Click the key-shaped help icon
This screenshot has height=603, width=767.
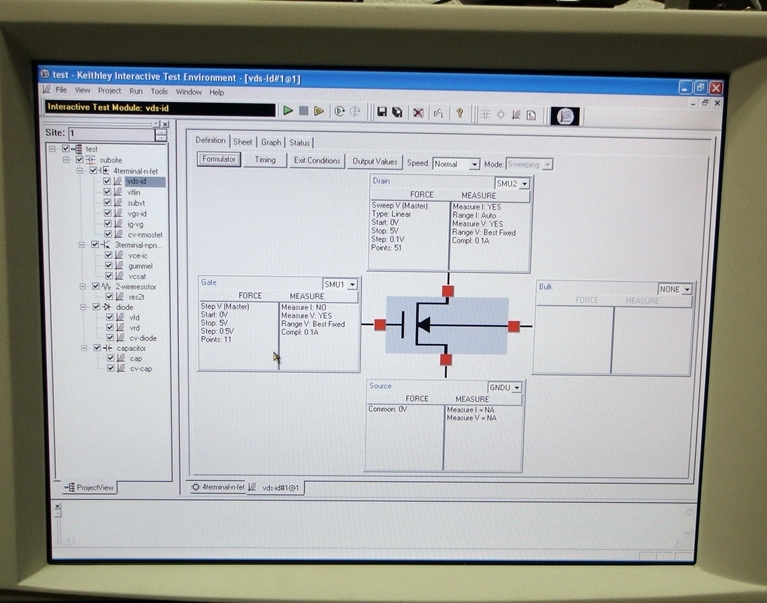(x=459, y=113)
